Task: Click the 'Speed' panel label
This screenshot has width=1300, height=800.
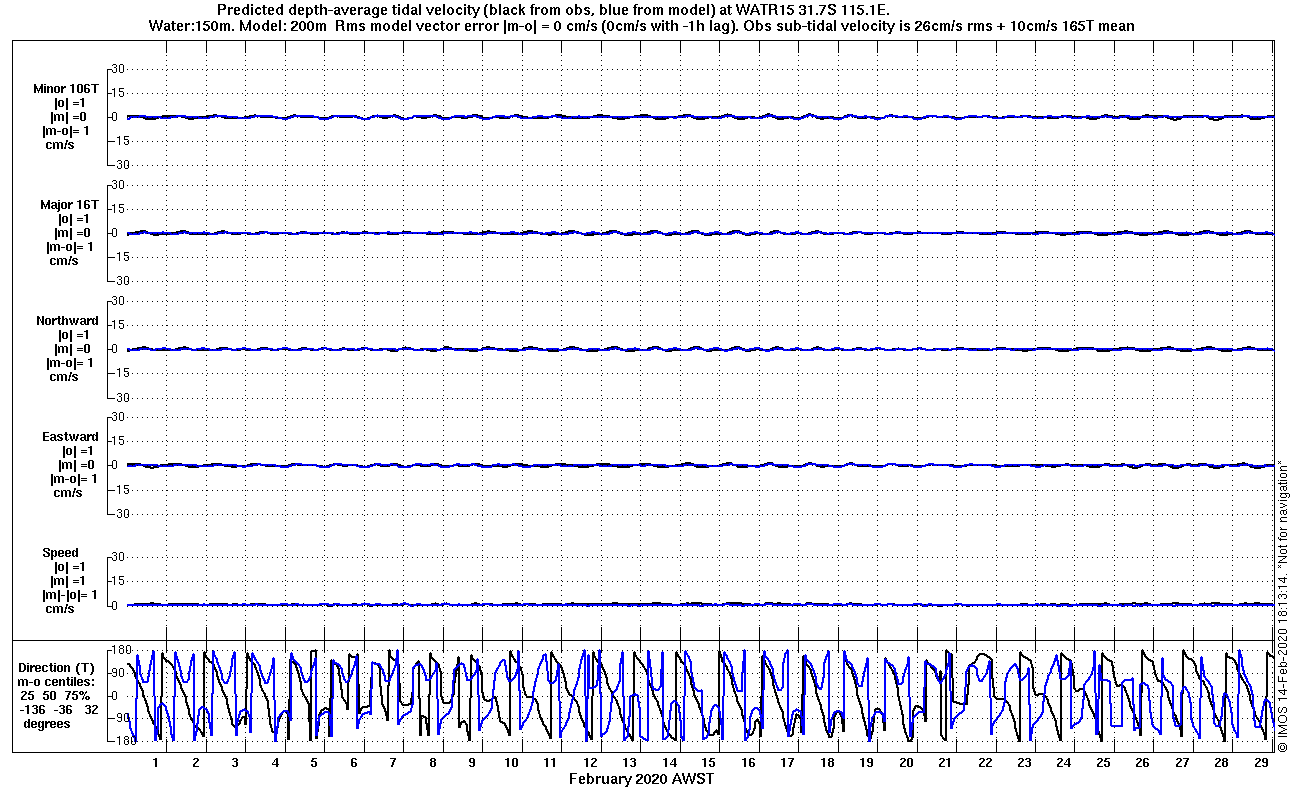Action: pos(60,553)
